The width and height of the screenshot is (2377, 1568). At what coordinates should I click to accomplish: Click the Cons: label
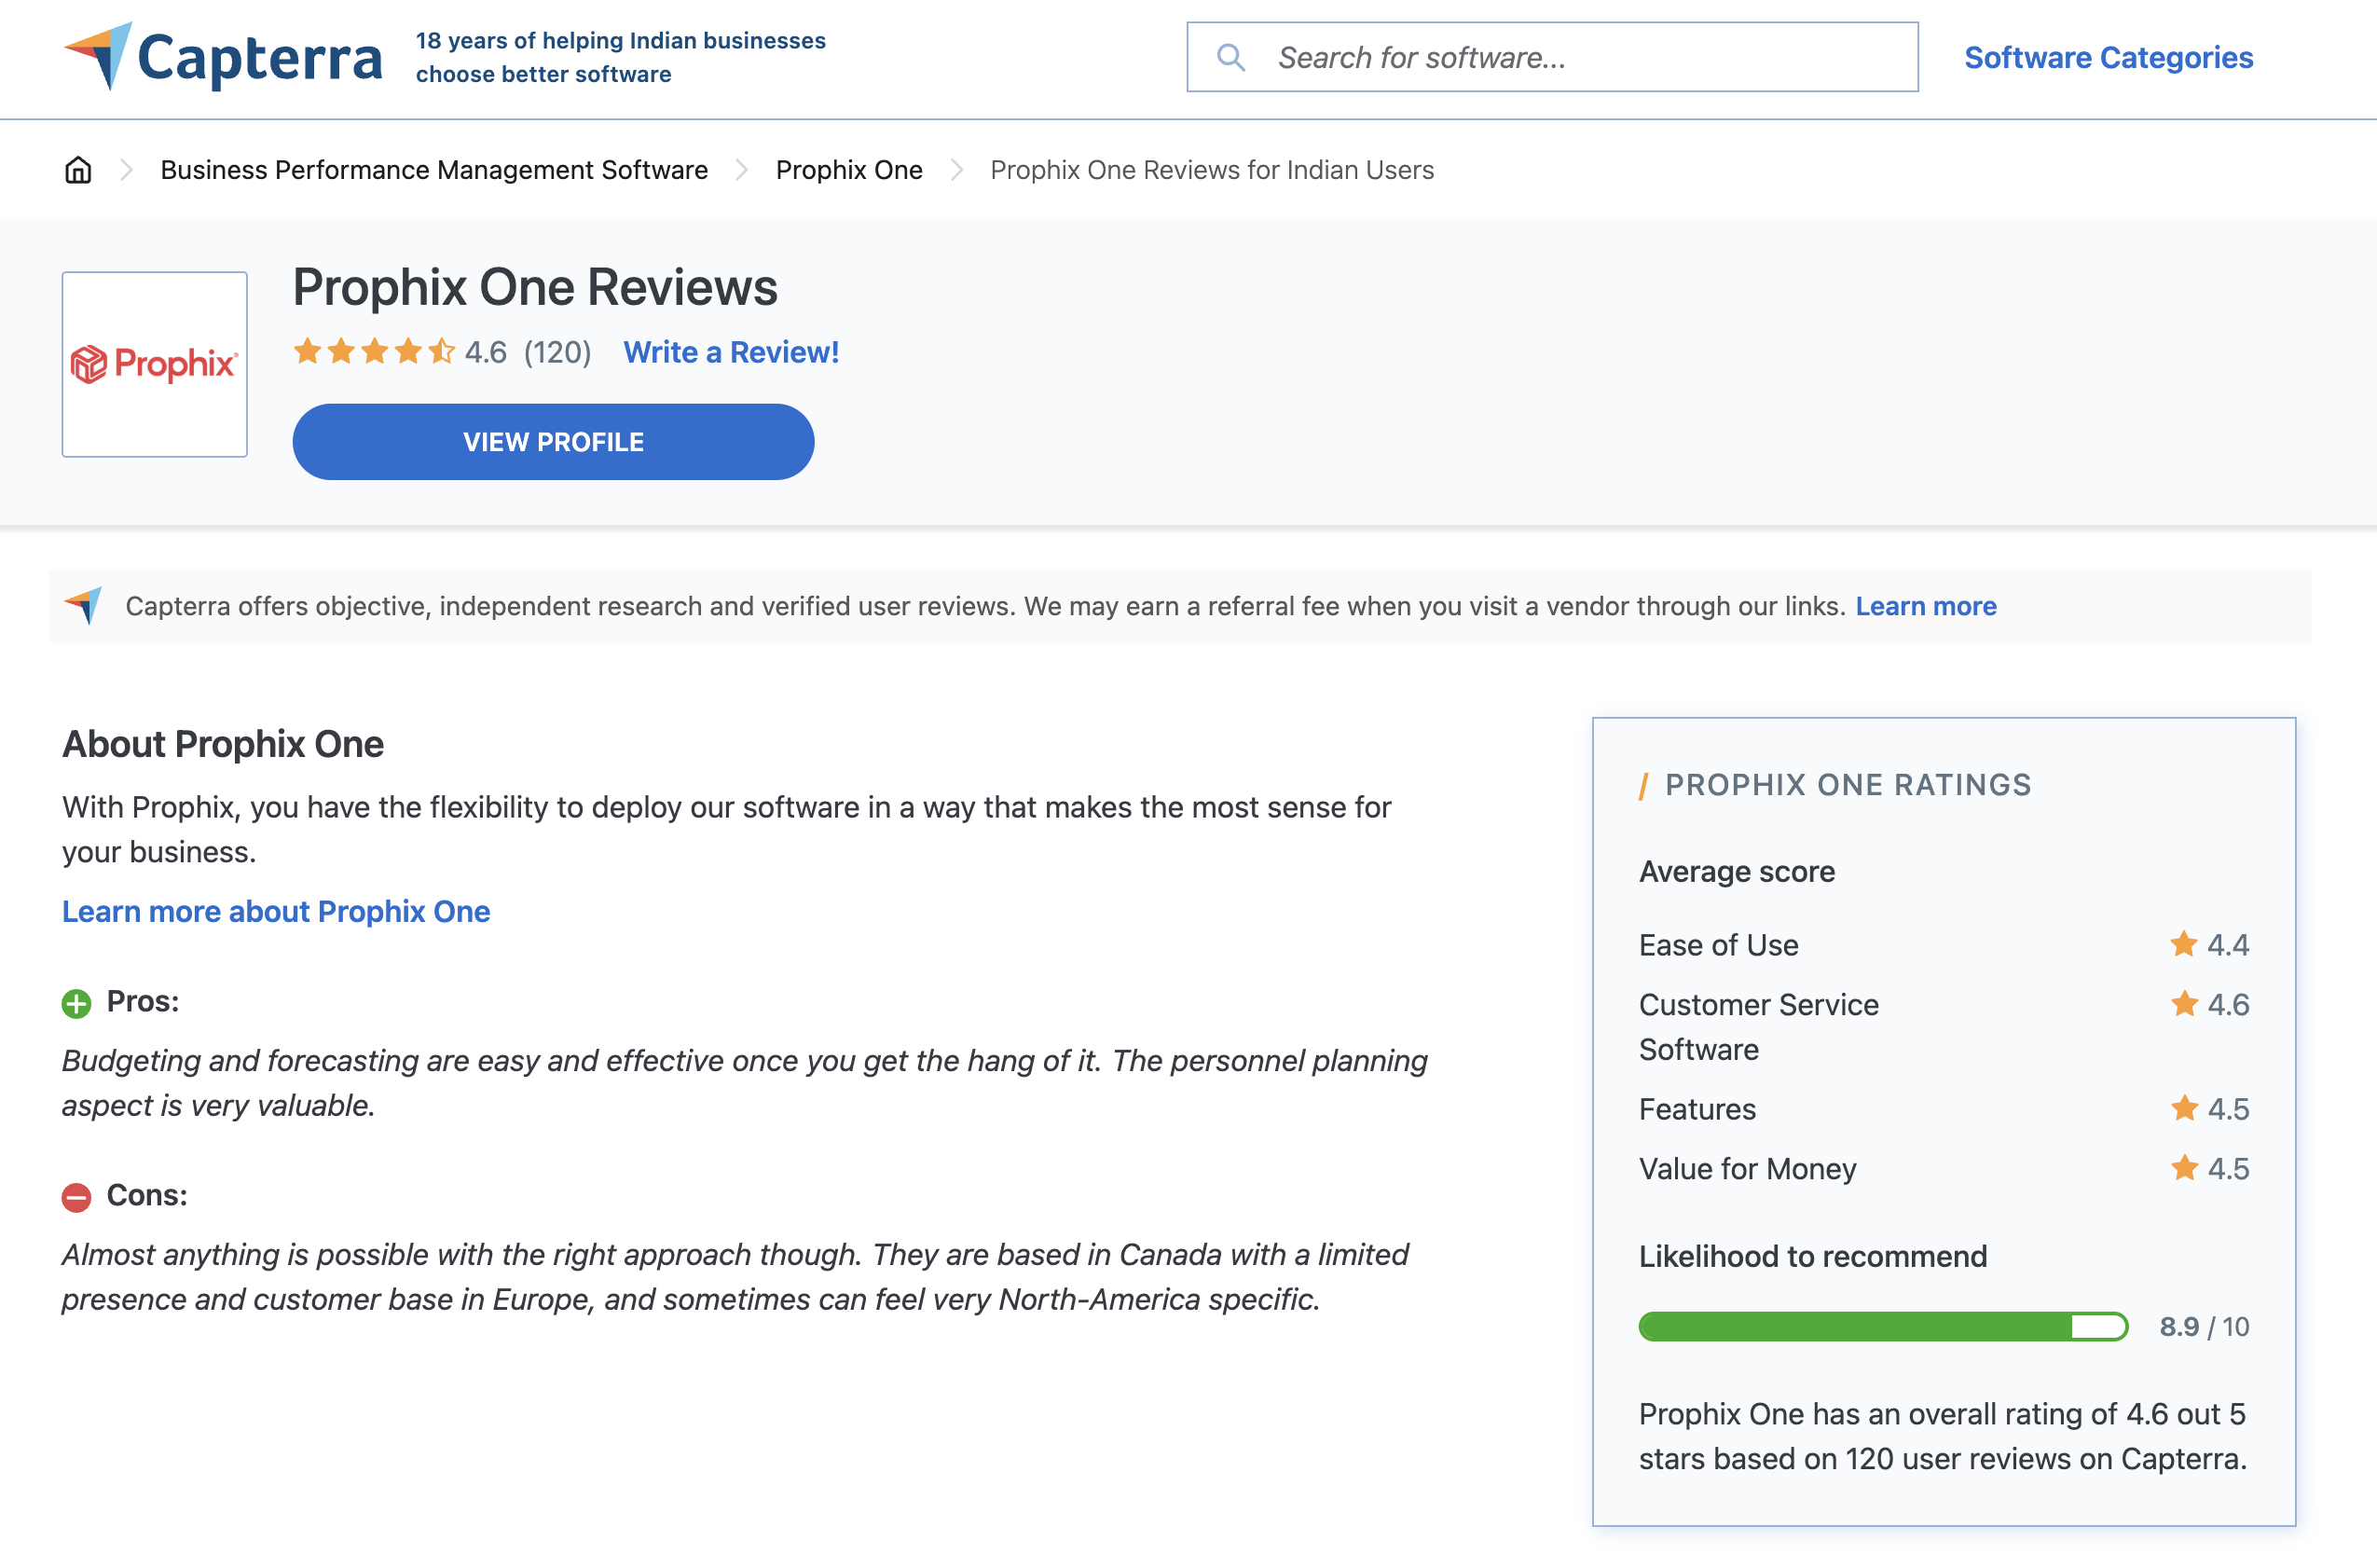pos(147,1195)
